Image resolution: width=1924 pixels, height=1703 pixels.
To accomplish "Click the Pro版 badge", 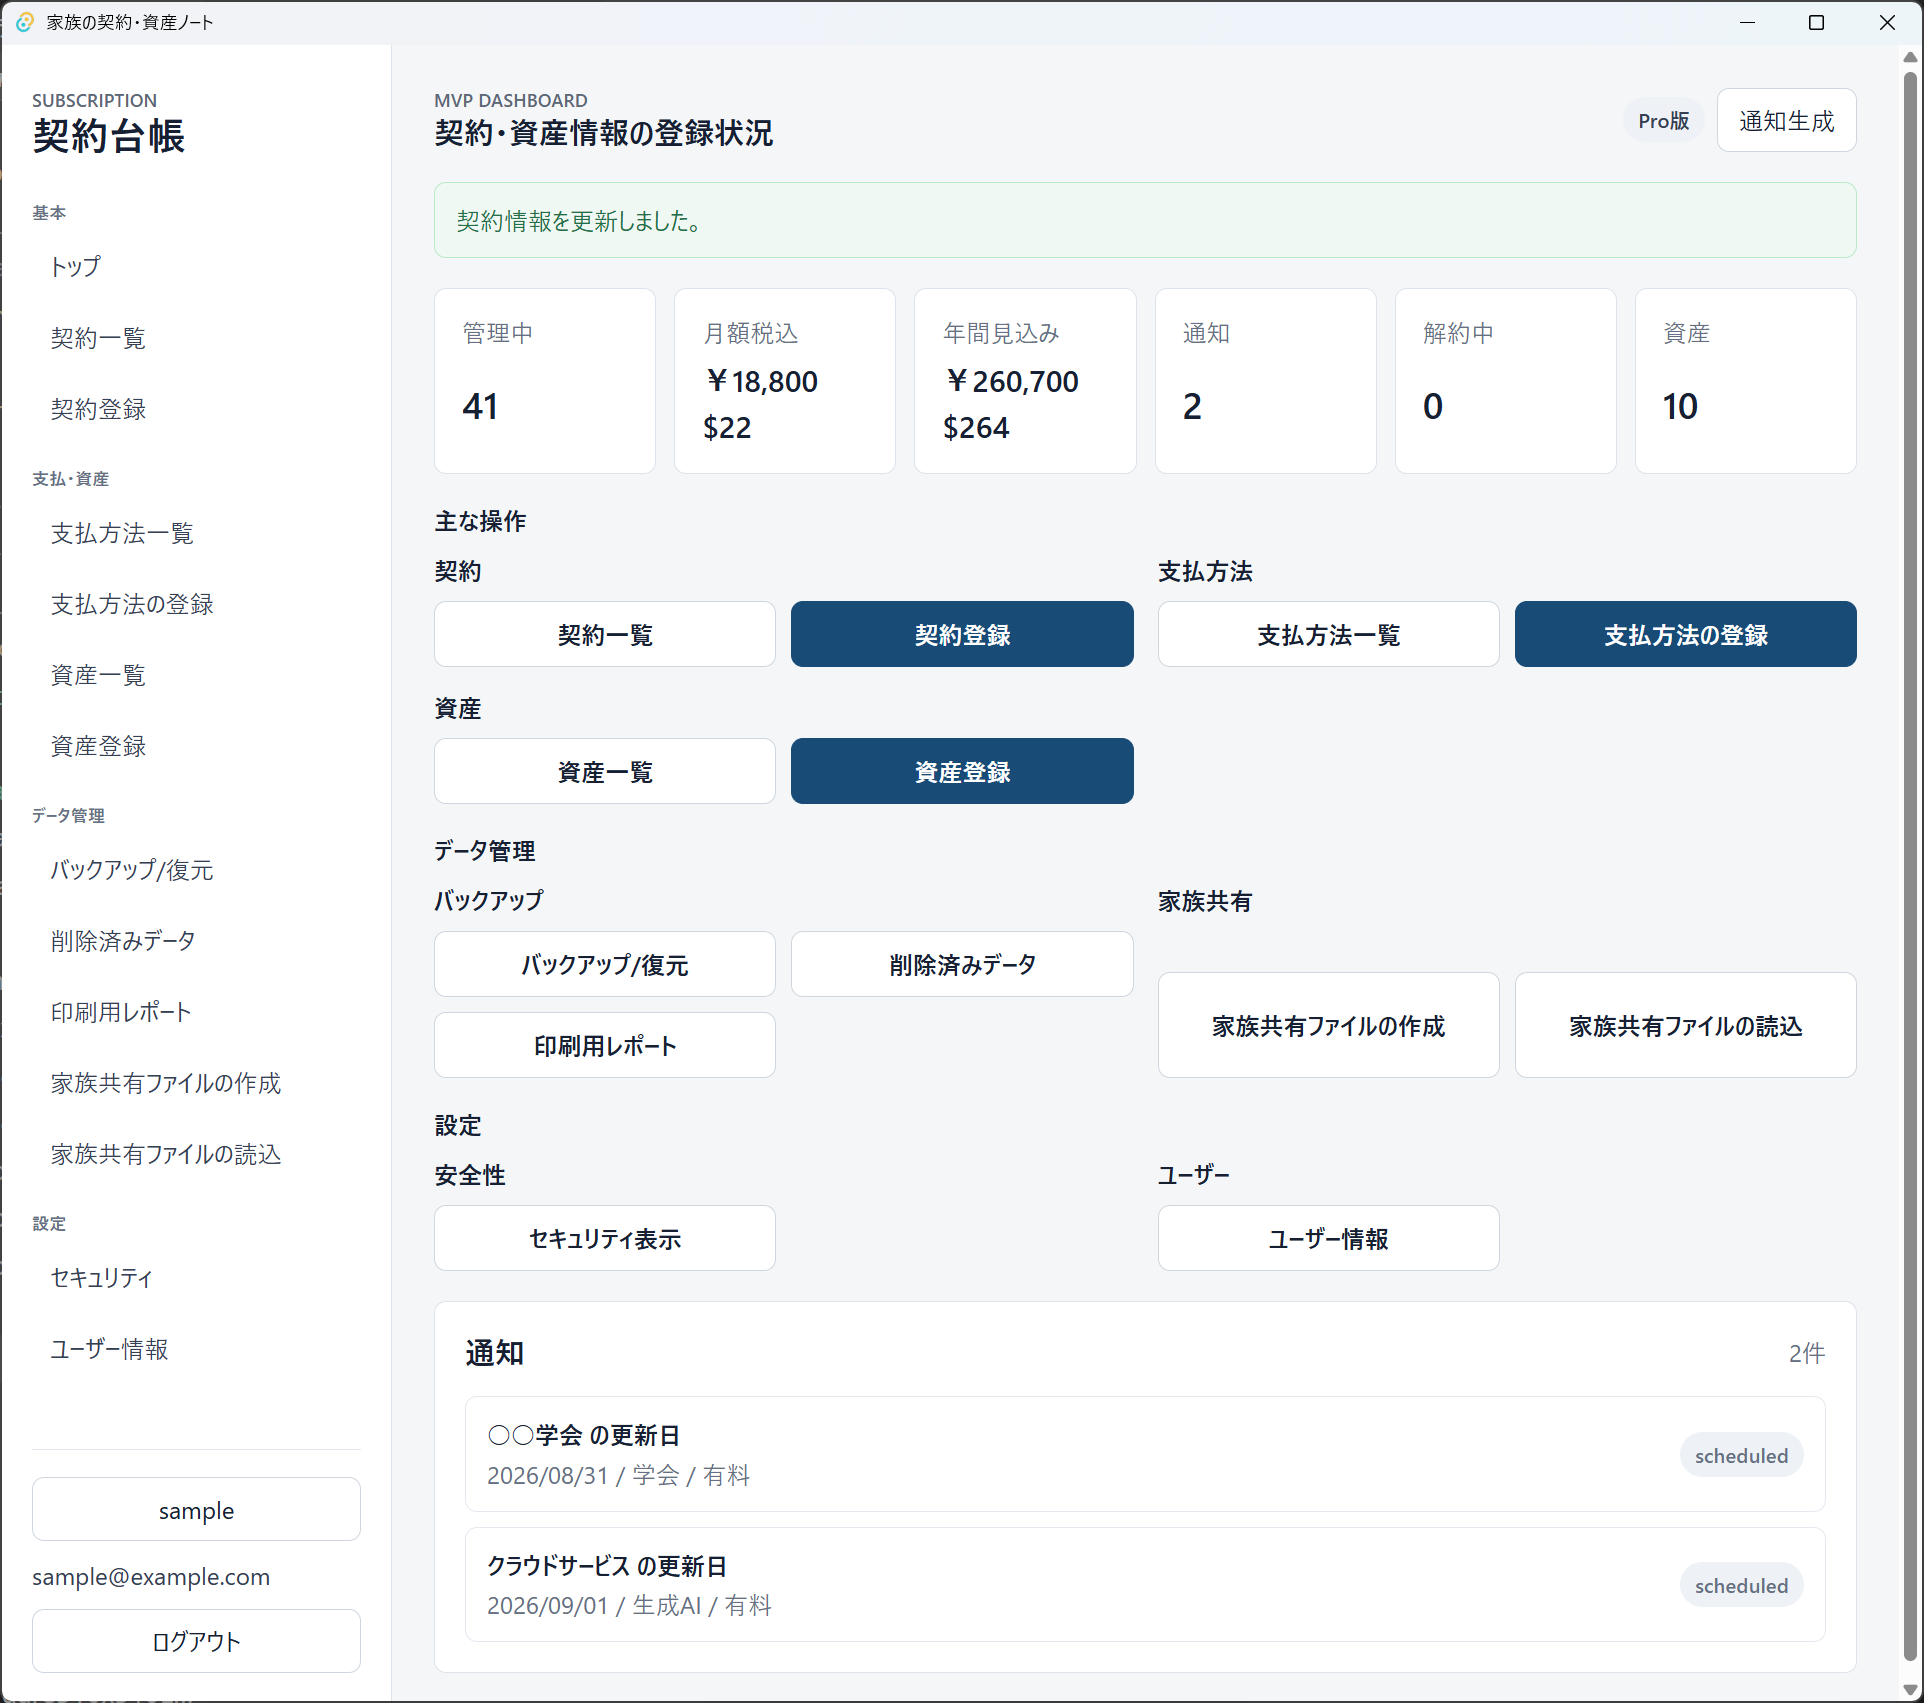I will pyautogui.click(x=1663, y=121).
